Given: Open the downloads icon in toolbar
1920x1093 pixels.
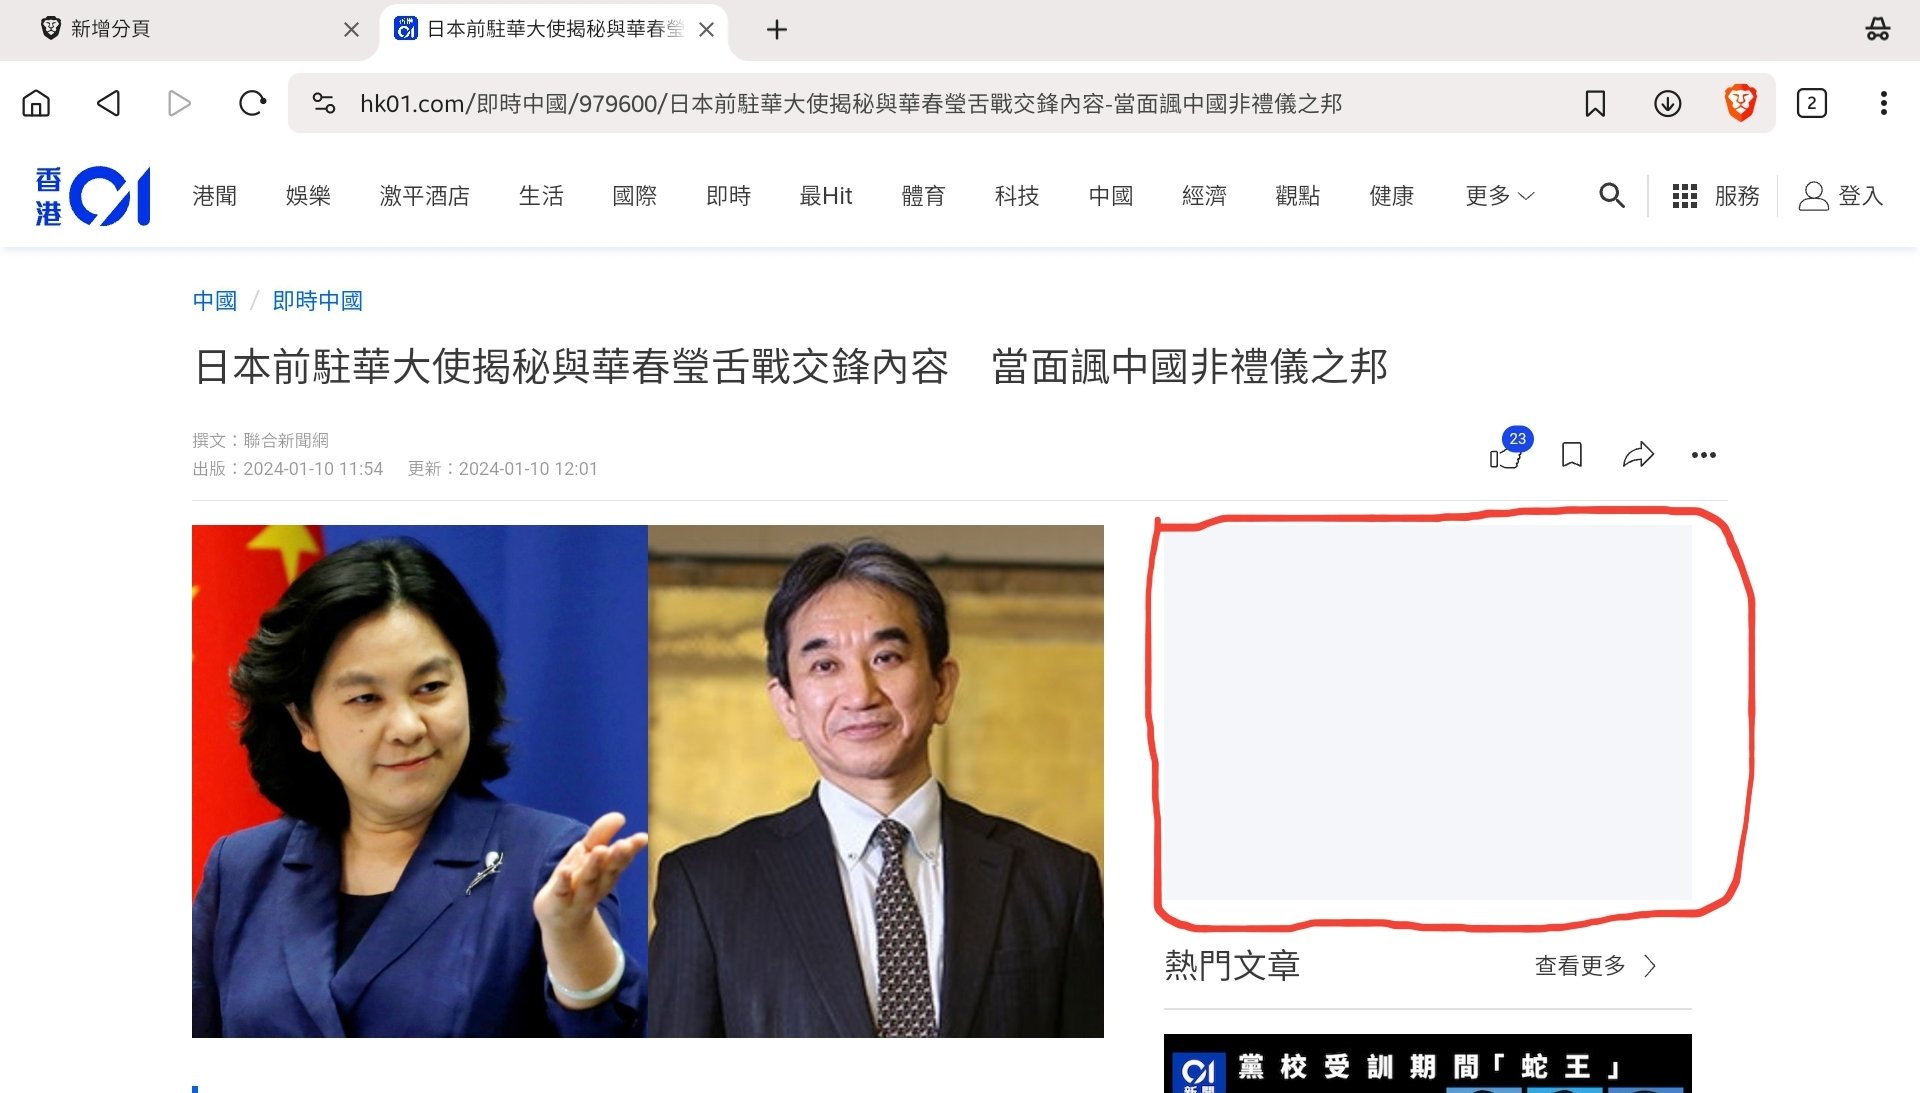Looking at the screenshot, I should (1667, 103).
